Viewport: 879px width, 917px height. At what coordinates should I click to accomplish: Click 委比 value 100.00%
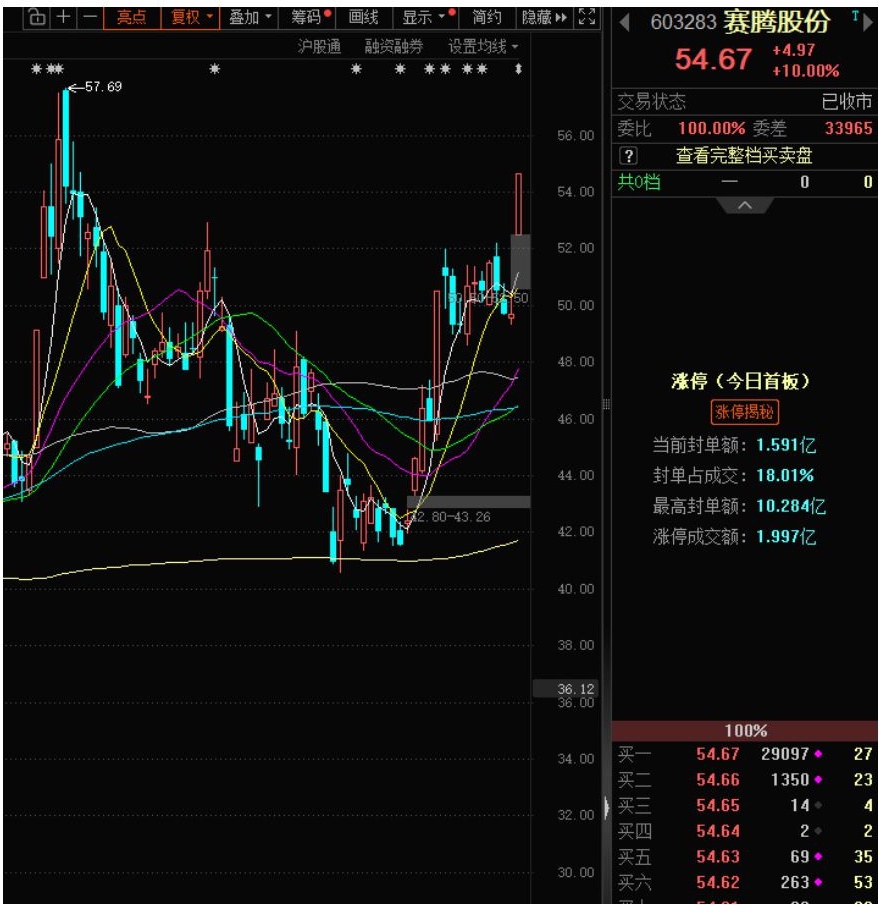(712, 128)
